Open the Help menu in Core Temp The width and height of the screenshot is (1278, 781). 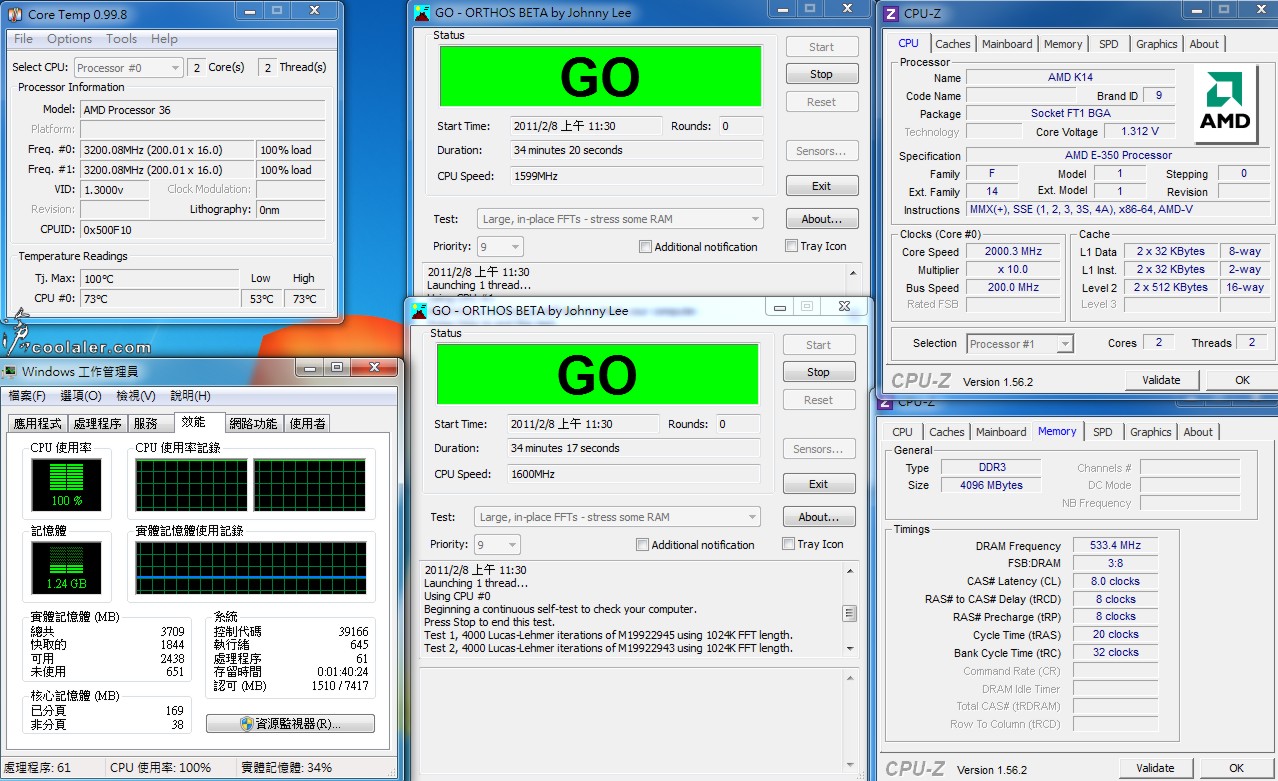point(164,39)
